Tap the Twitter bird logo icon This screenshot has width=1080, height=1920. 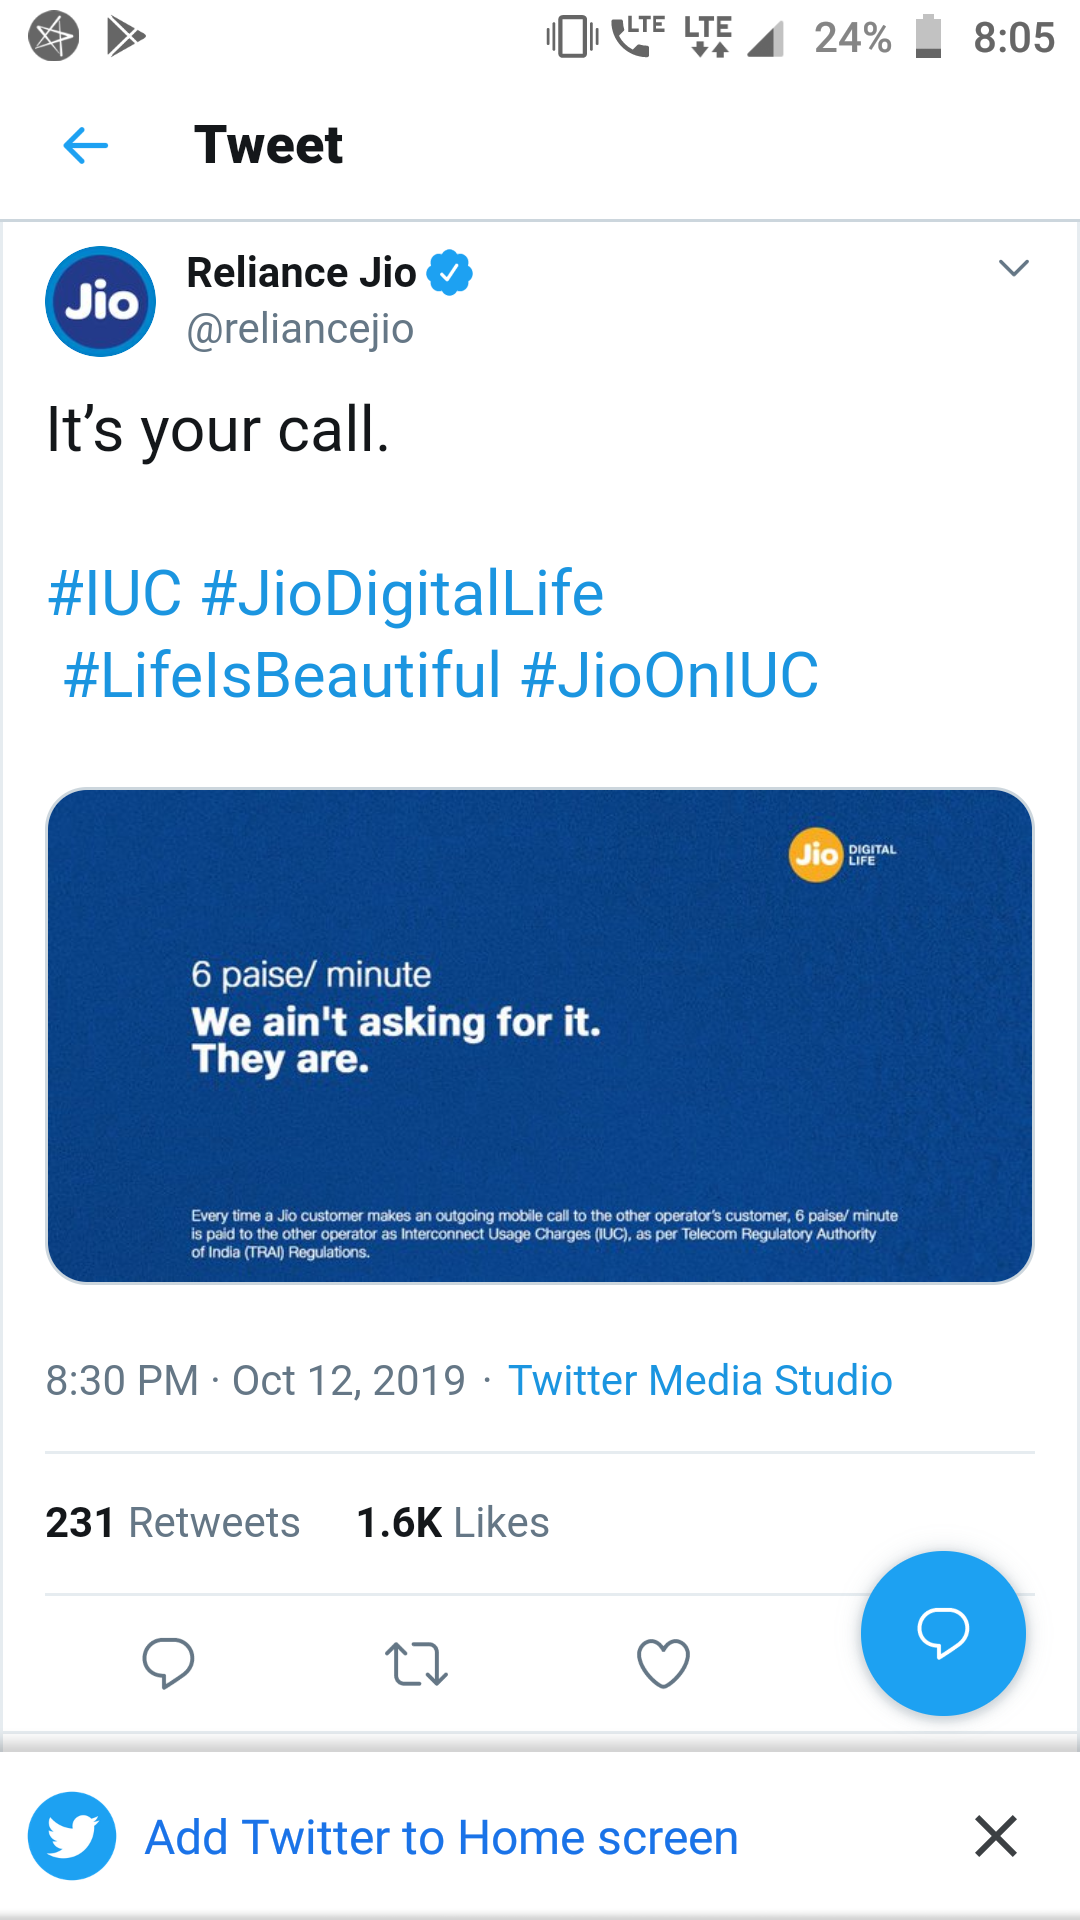tap(72, 1836)
